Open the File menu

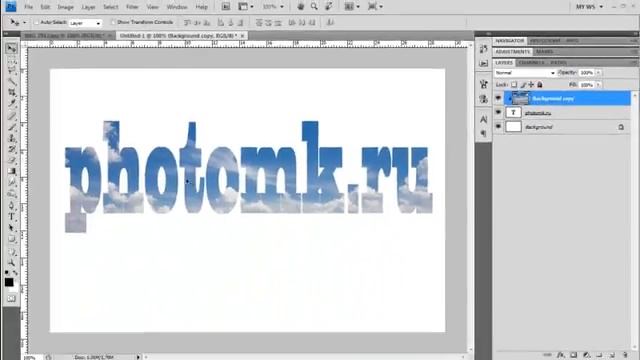[x=28, y=7]
